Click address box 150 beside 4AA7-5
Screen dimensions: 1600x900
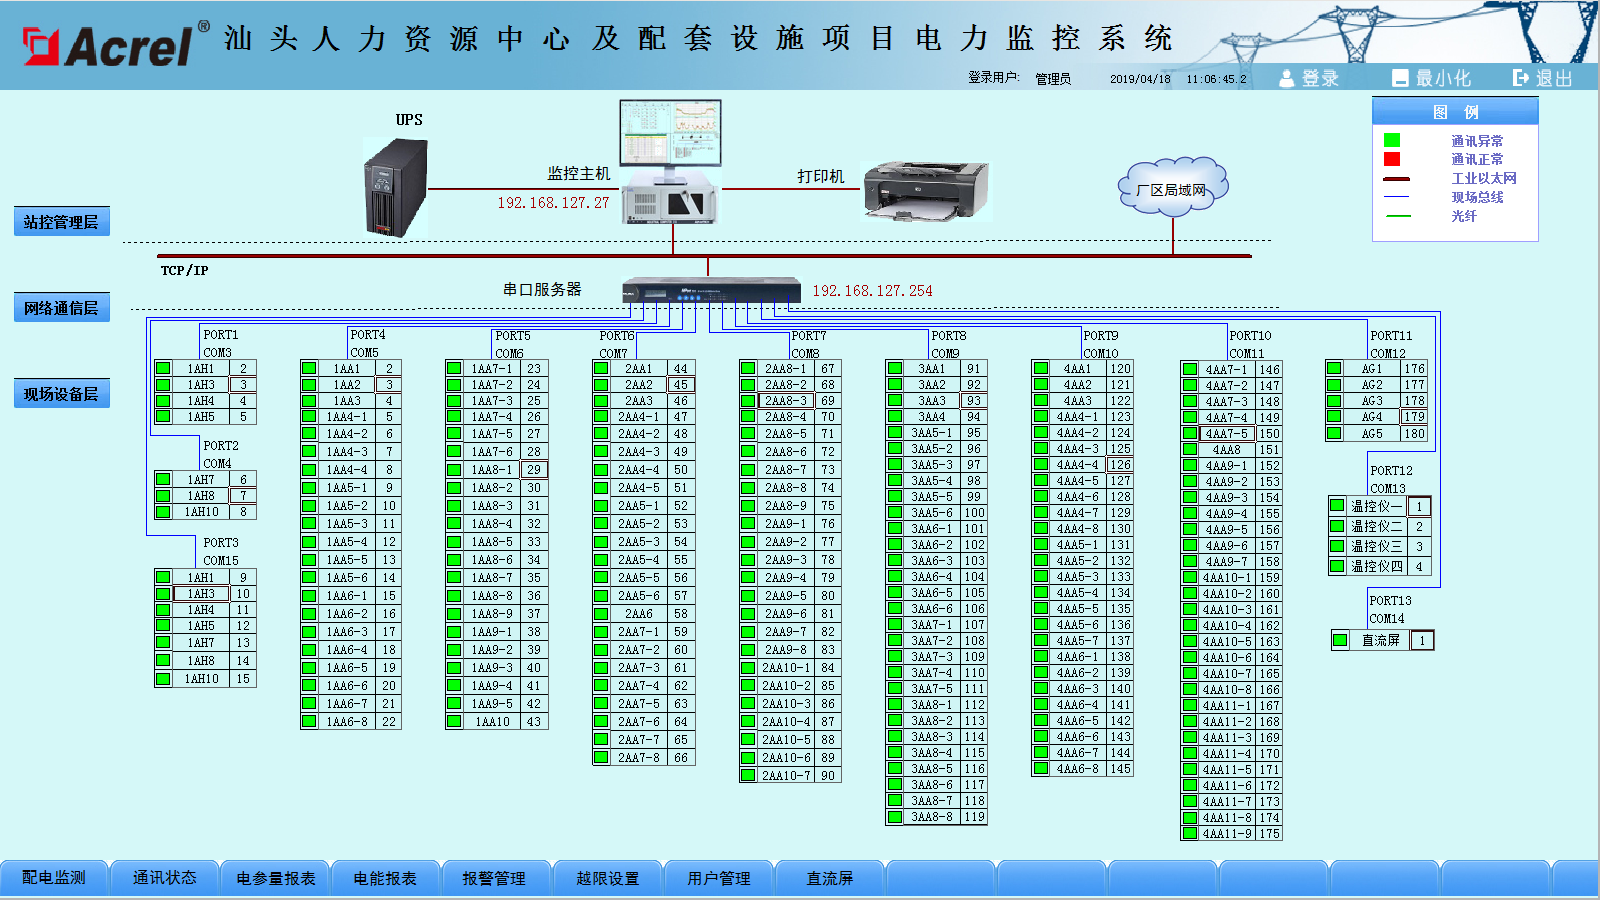[1269, 434]
